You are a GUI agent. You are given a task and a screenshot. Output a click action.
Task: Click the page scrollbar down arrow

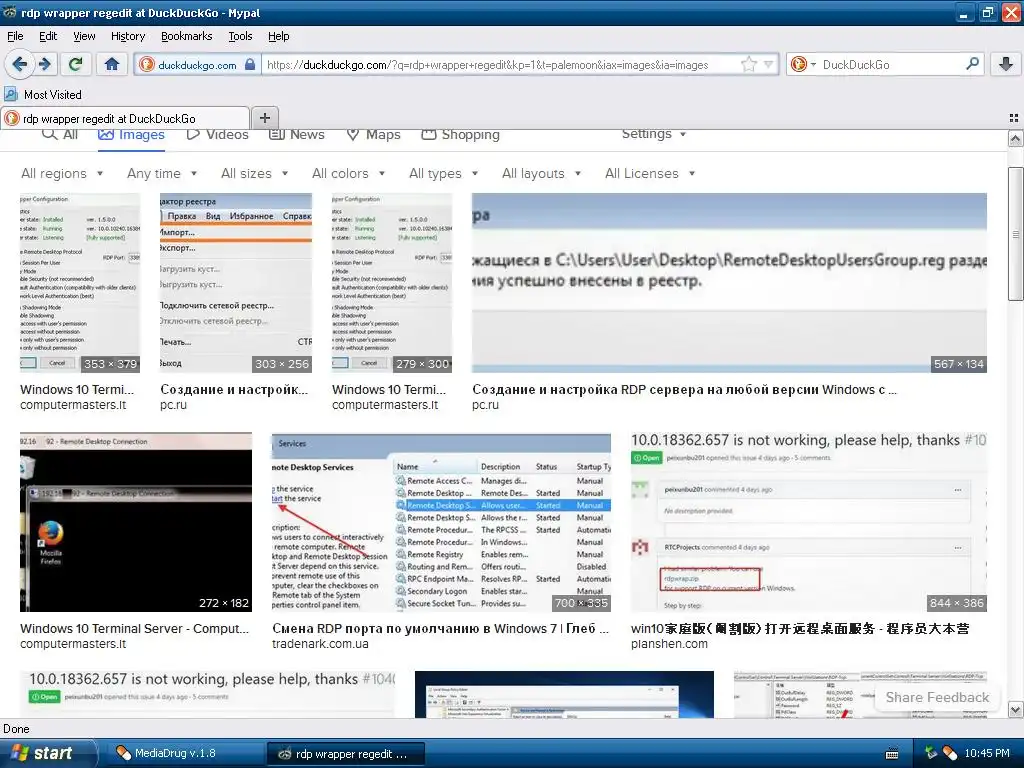pyautogui.click(x=1015, y=709)
